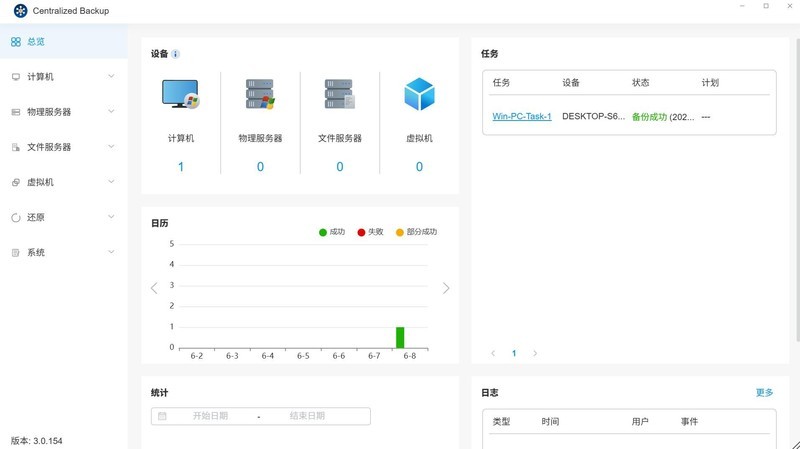Select 计算机 in the sidebar

point(40,77)
